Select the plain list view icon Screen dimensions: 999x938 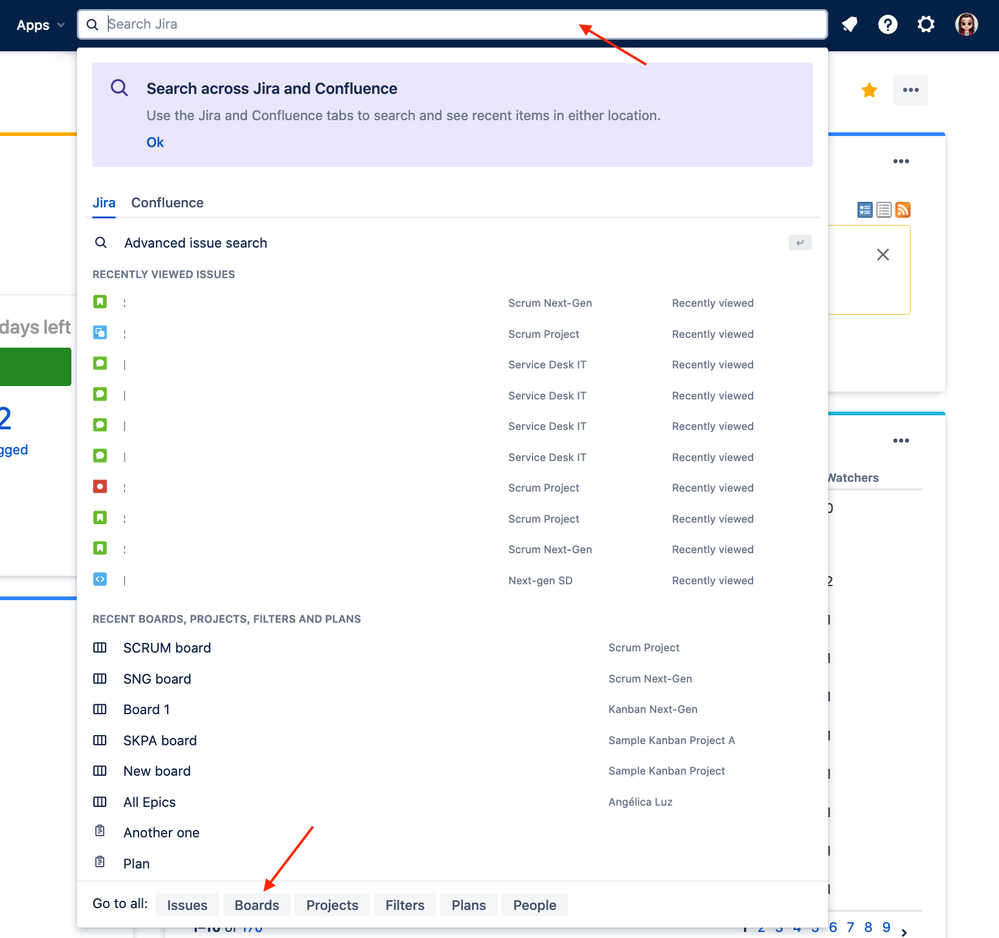click(x=884, y=210)
